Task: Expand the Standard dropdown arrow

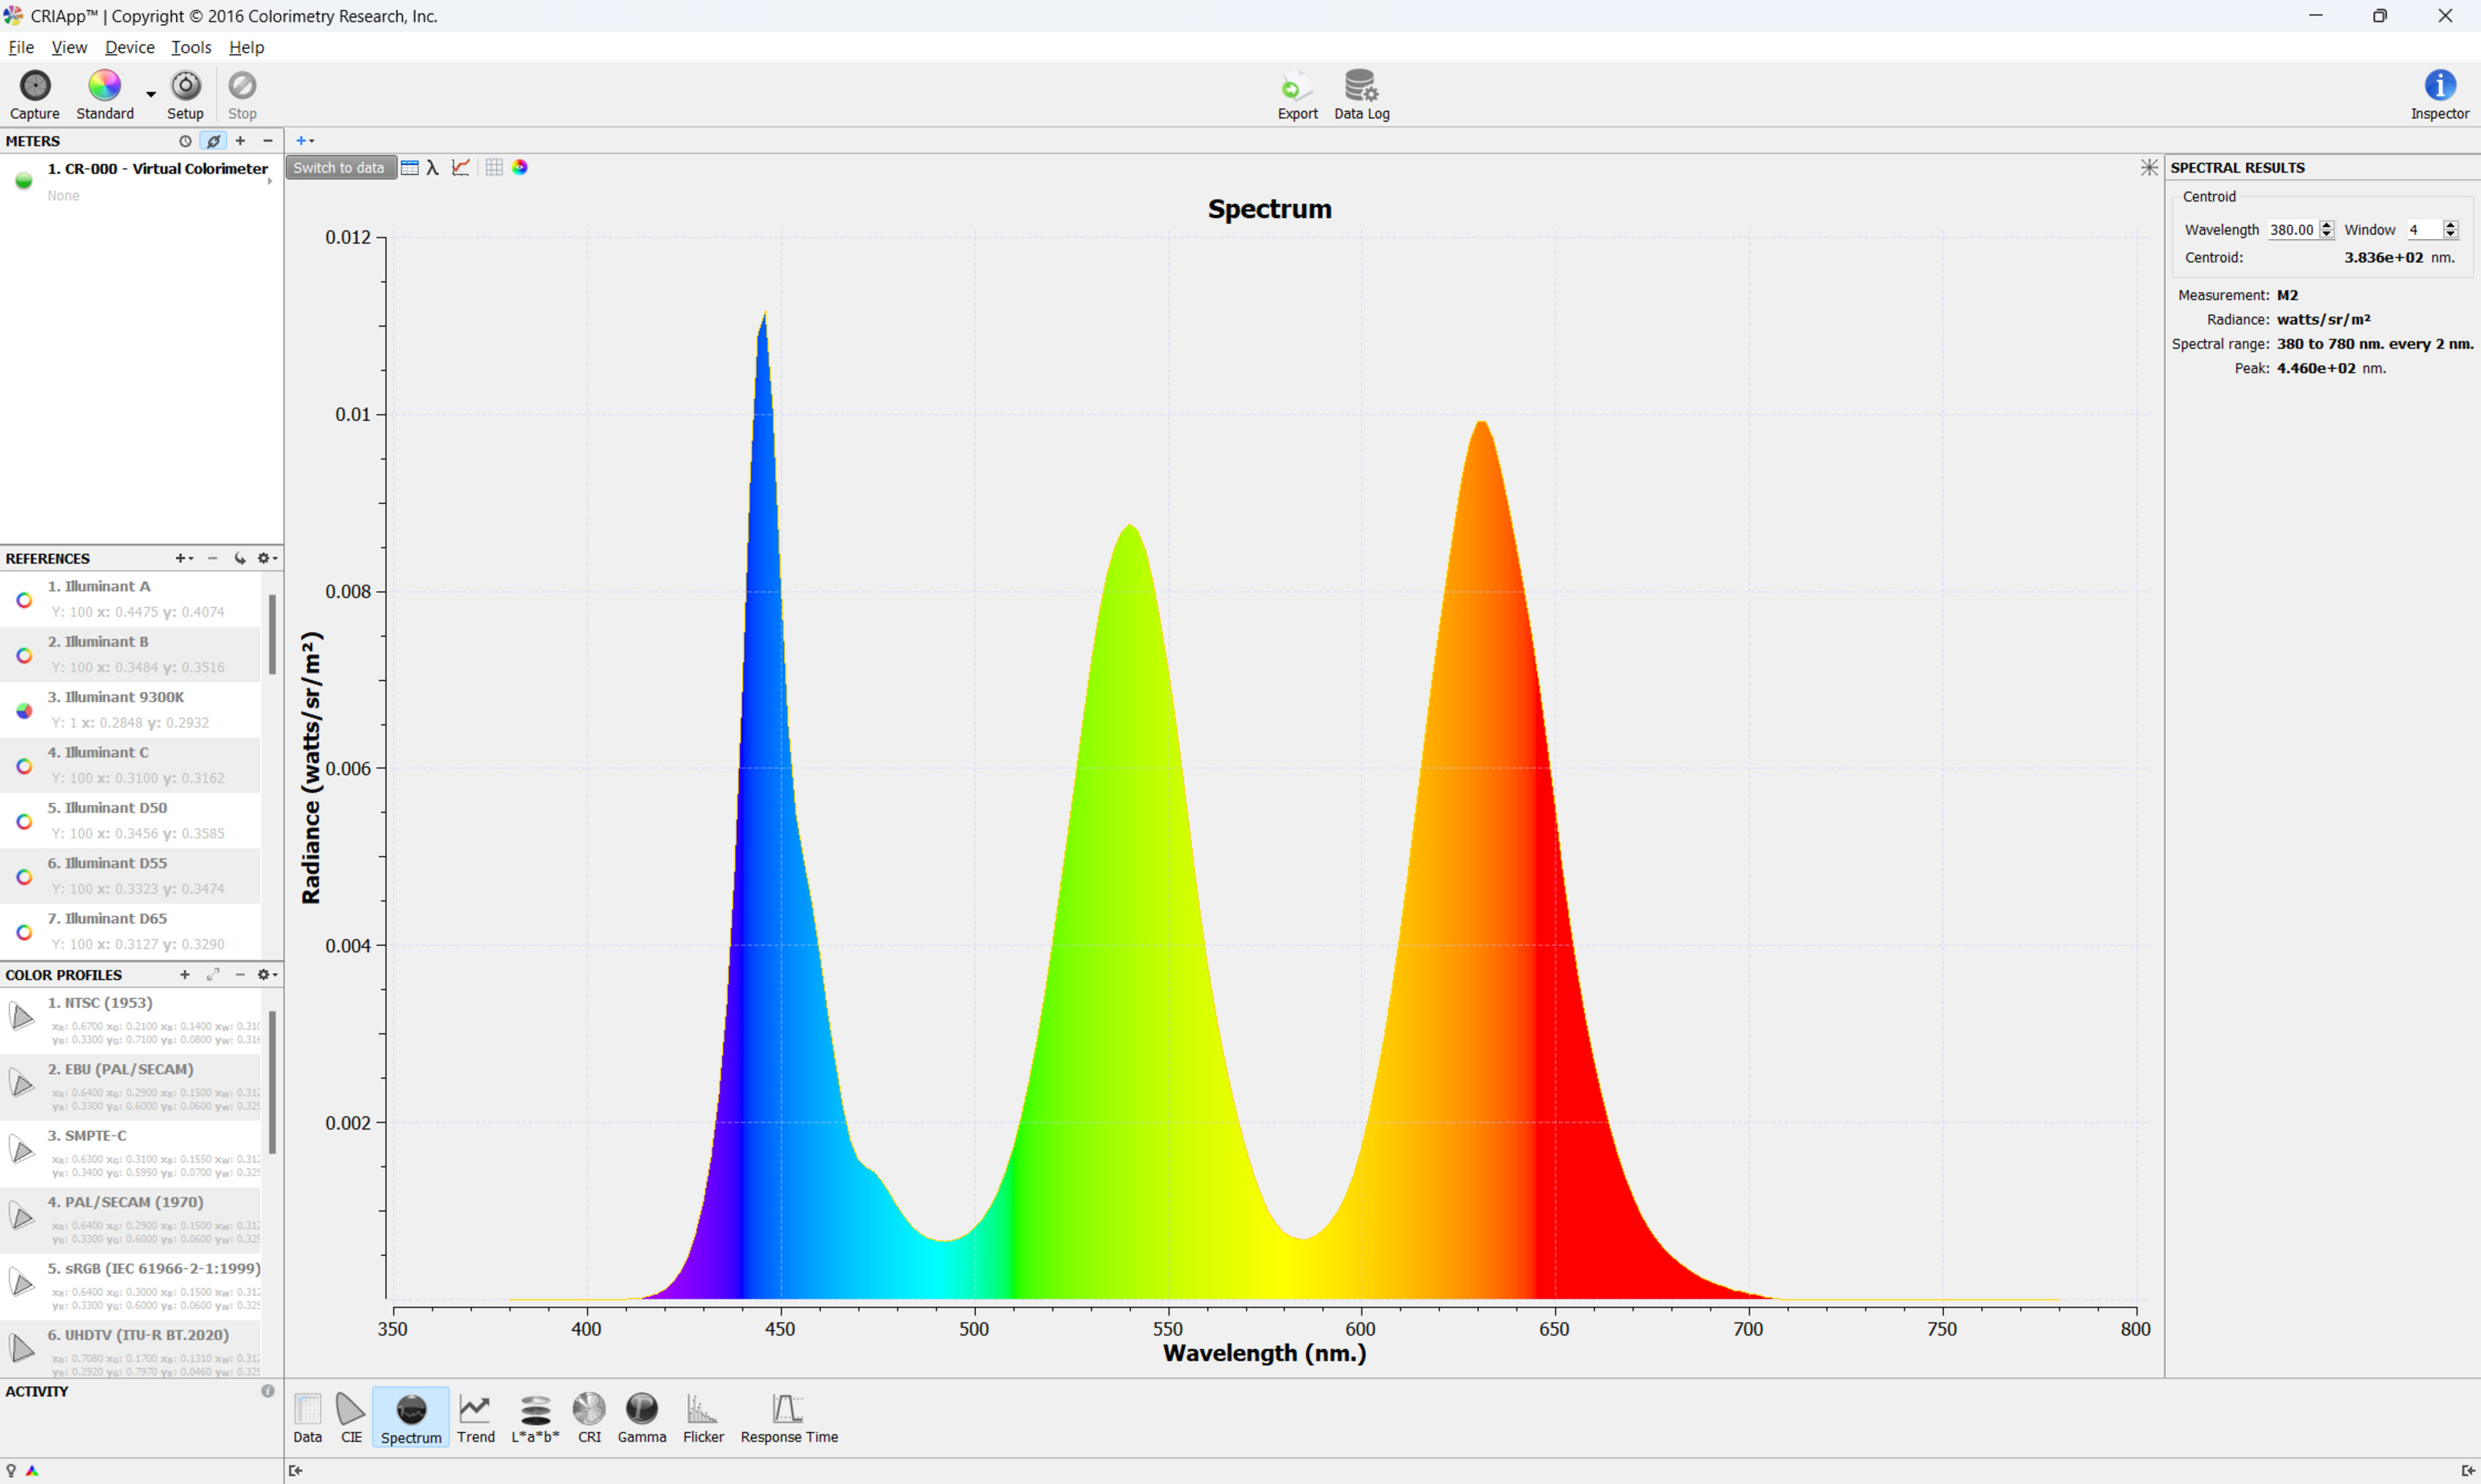Action: (151, 94)
